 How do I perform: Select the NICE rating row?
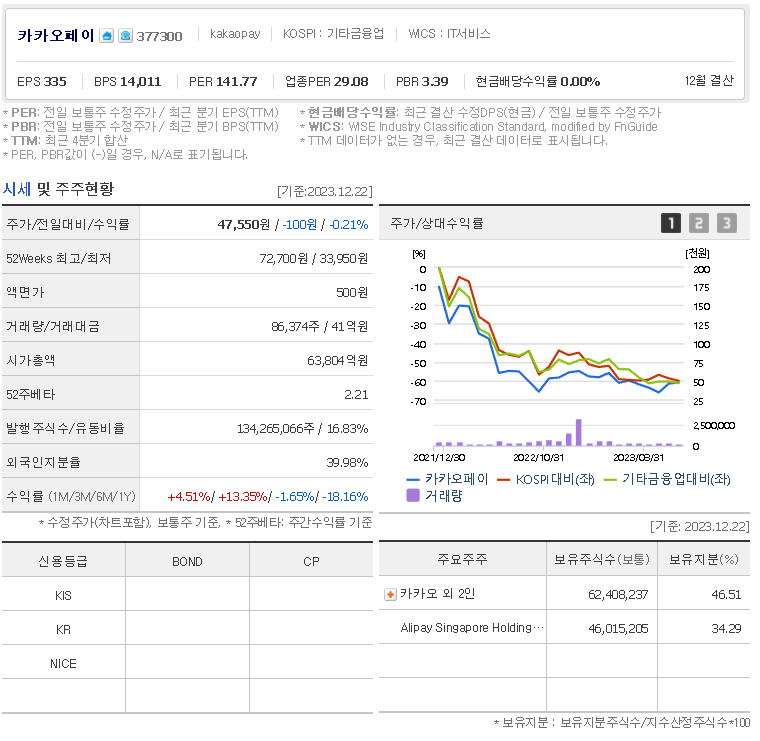click(x=187, y=663)
